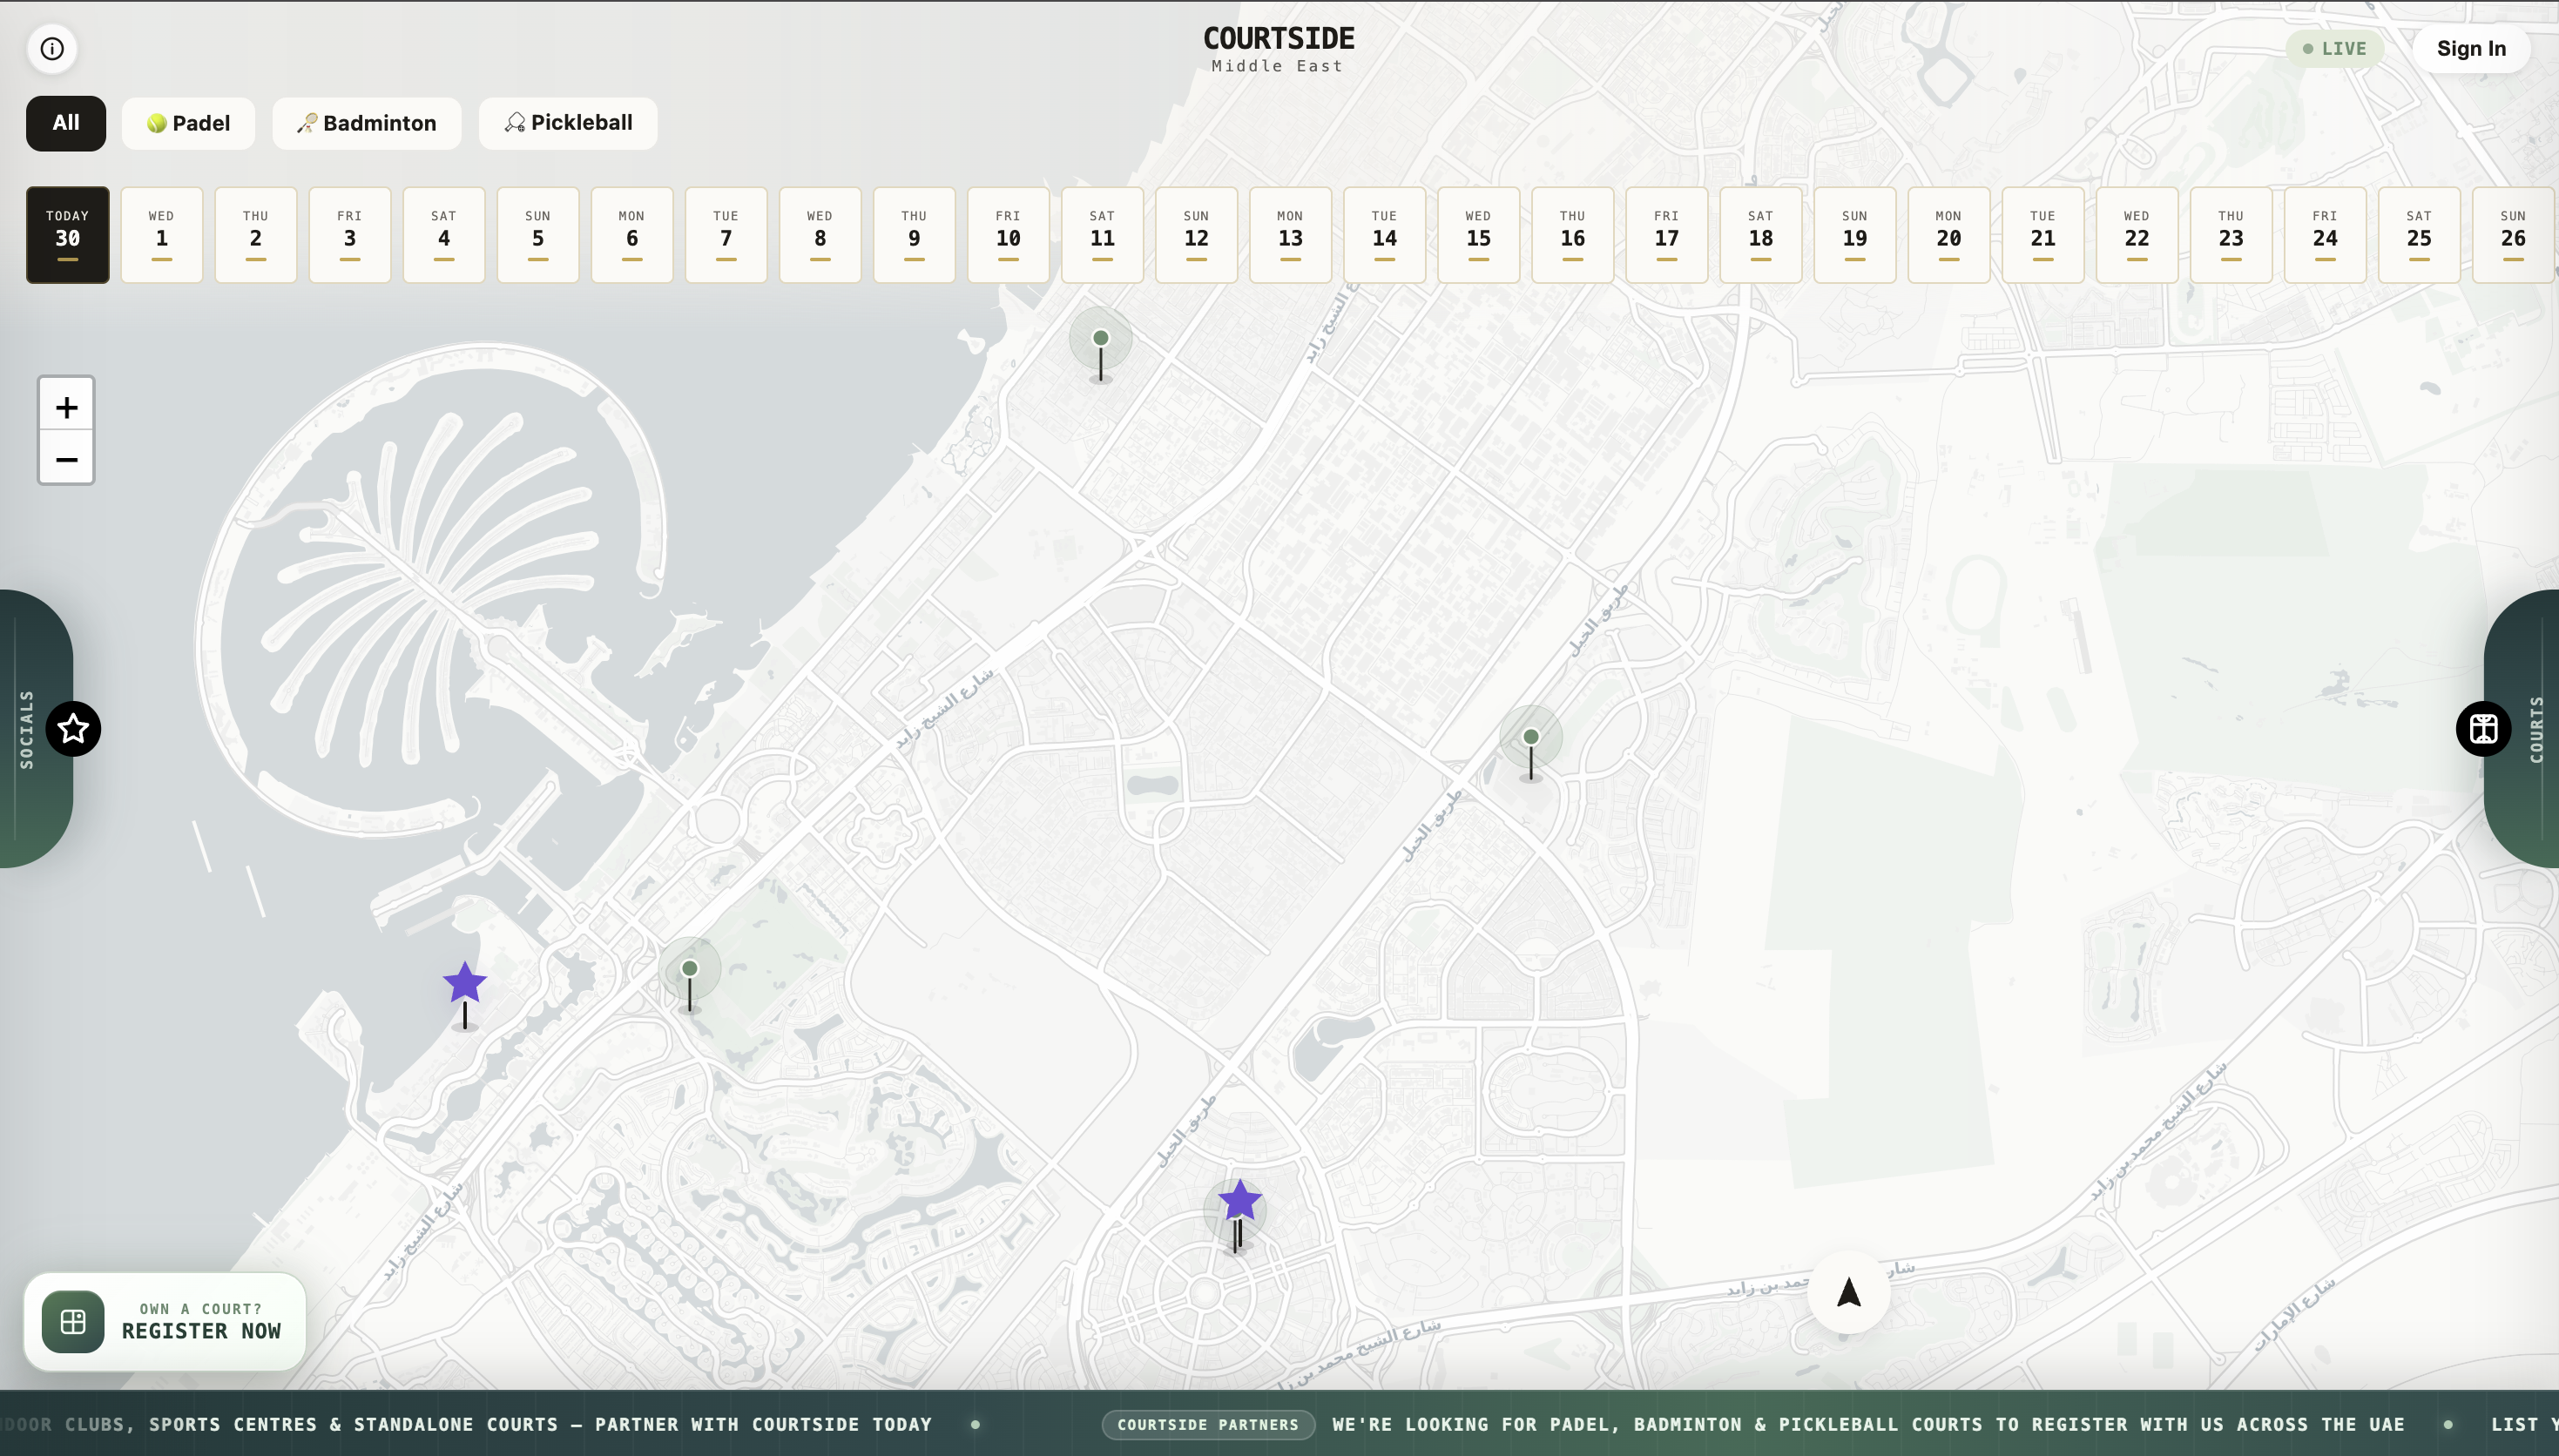The image size is (2559, 1456).
Task: Select Sat 18 date
Action: (x=1761, y=235)
